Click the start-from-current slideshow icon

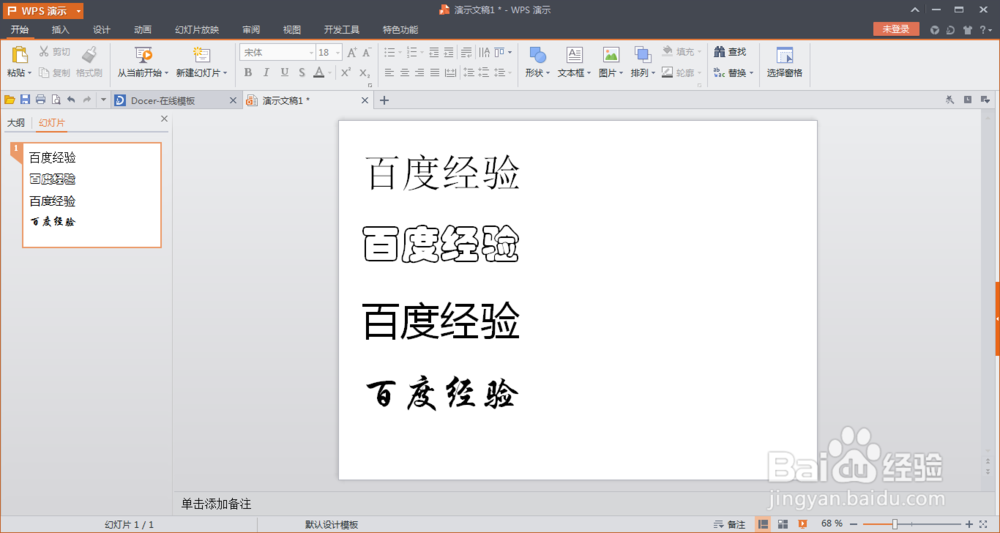143,55
